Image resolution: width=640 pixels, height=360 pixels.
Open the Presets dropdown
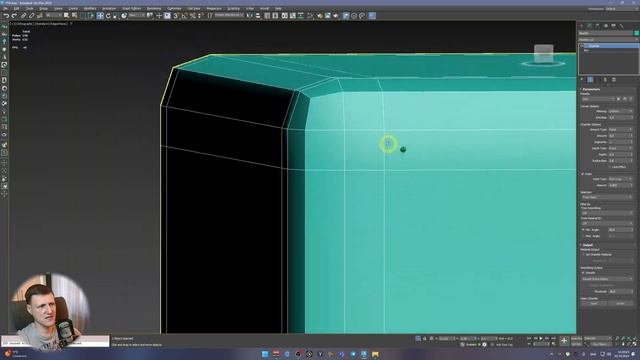598,99
